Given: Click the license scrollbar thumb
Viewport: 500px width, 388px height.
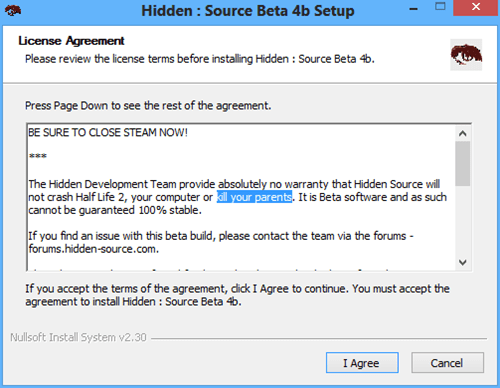Looking at the screenshot, I should 462,163.
